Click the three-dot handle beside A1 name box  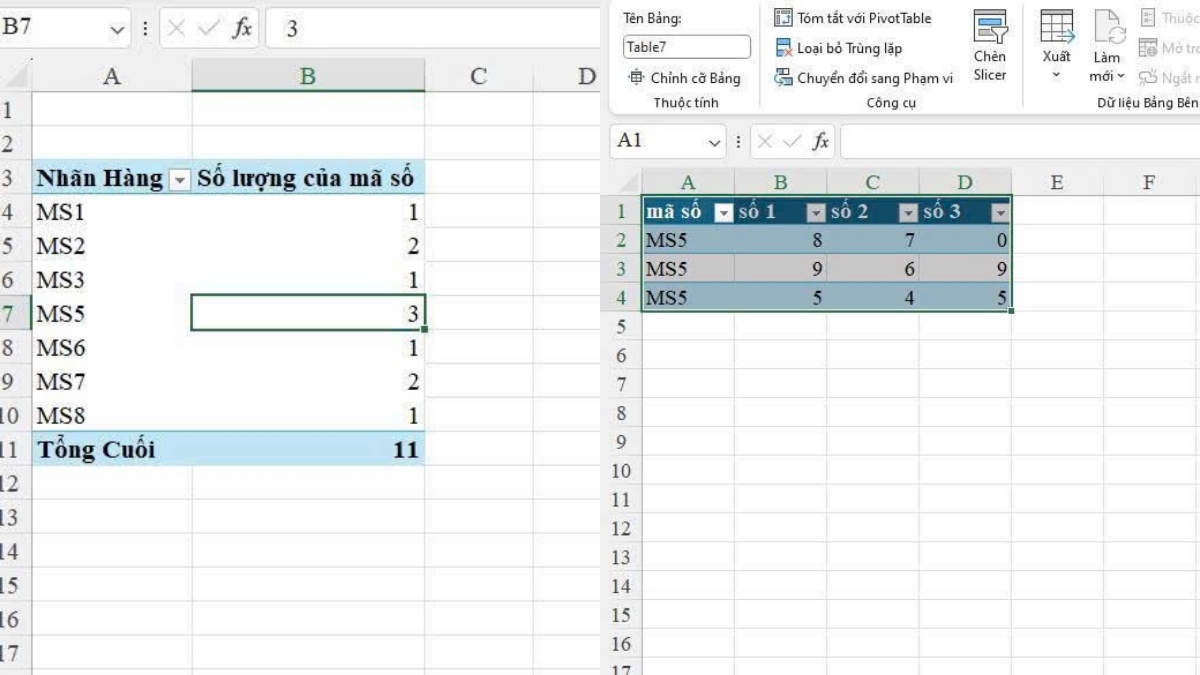pyautogui.click(x=739, y=142)
